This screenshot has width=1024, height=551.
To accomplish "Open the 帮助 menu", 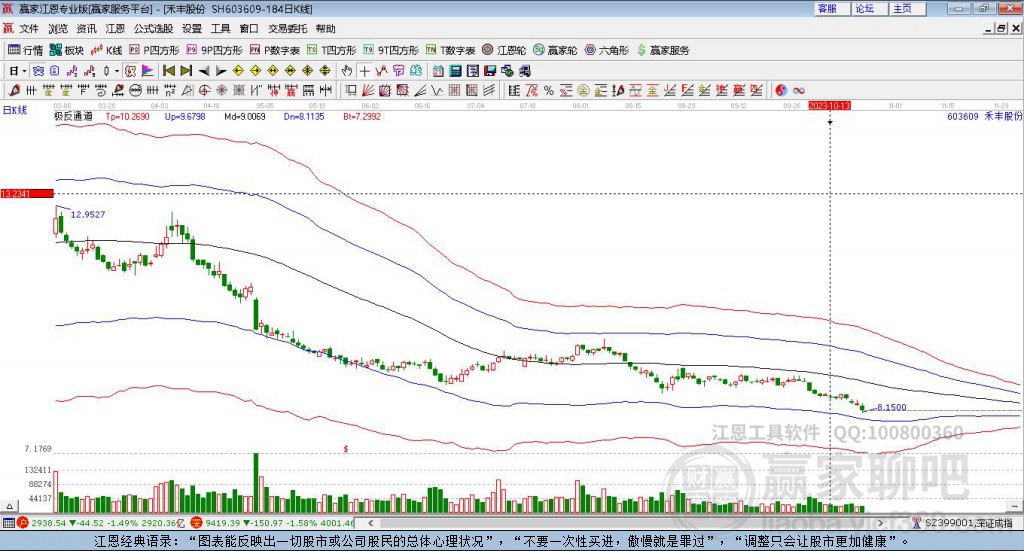I will point(325,29).
